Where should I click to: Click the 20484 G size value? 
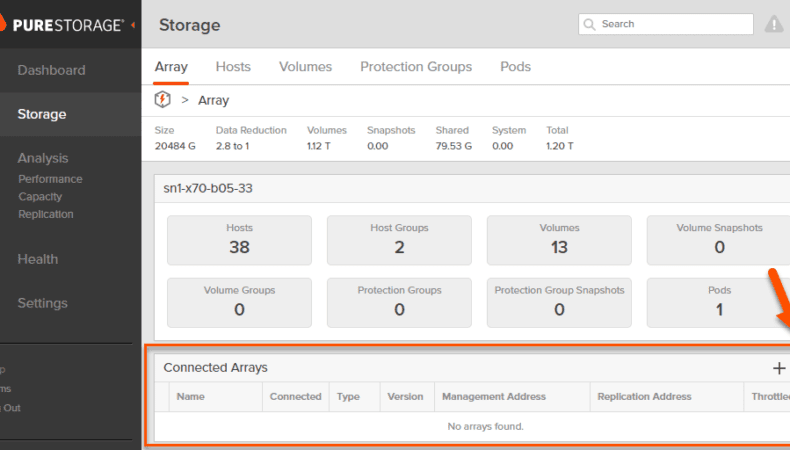pos(175,146)
